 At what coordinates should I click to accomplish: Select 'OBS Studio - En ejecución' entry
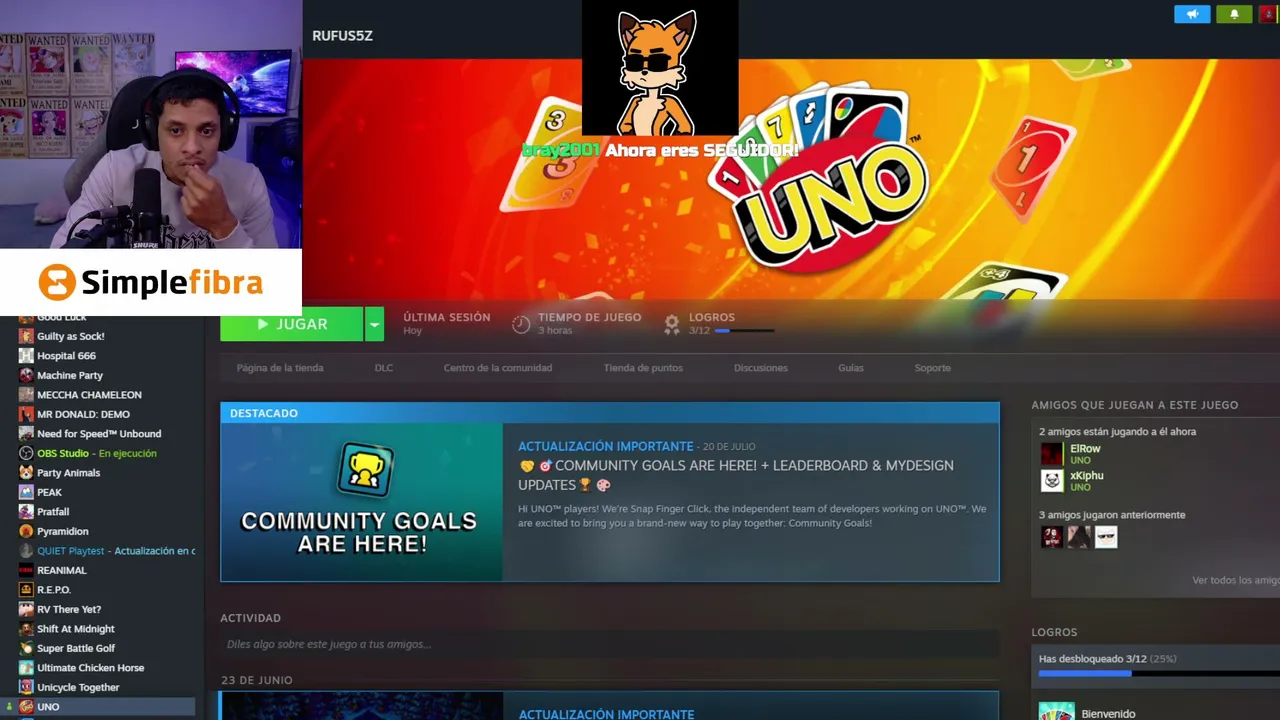[x=97, y=453]
